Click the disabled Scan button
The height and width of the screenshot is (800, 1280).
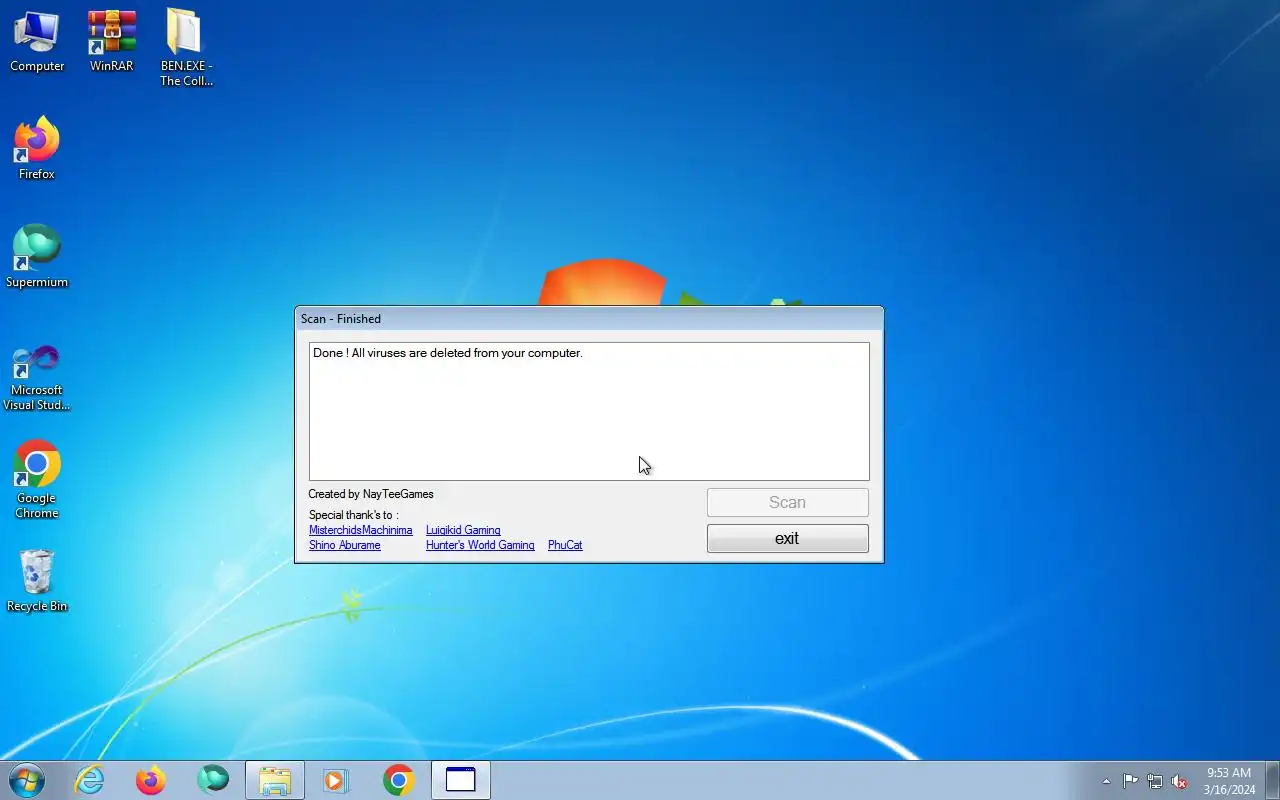pos(787,502)
